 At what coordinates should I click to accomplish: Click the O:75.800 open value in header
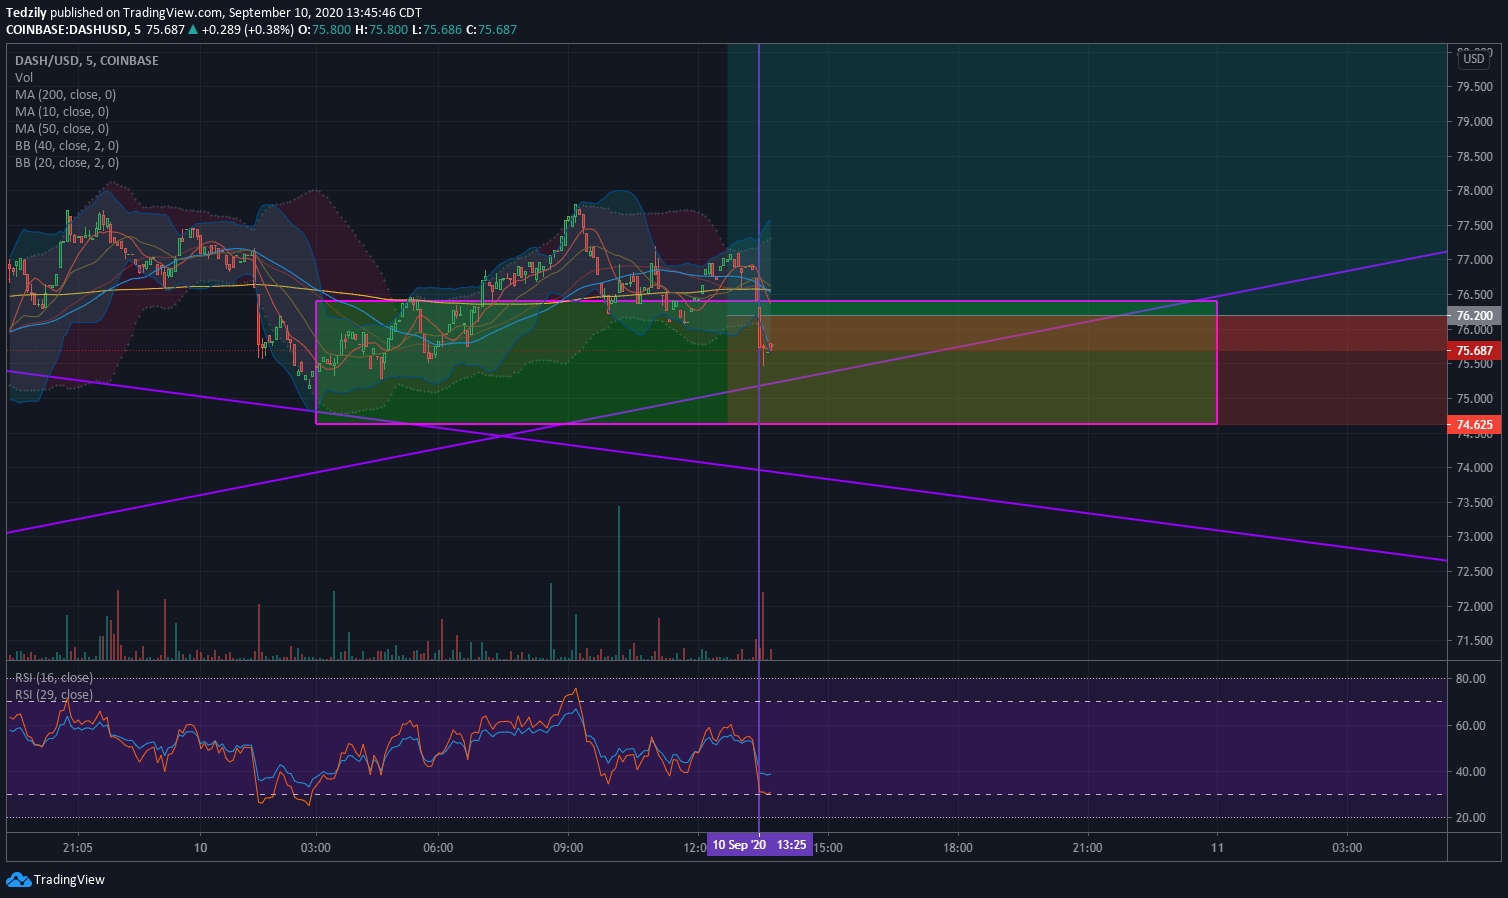[x=324, y=30]
